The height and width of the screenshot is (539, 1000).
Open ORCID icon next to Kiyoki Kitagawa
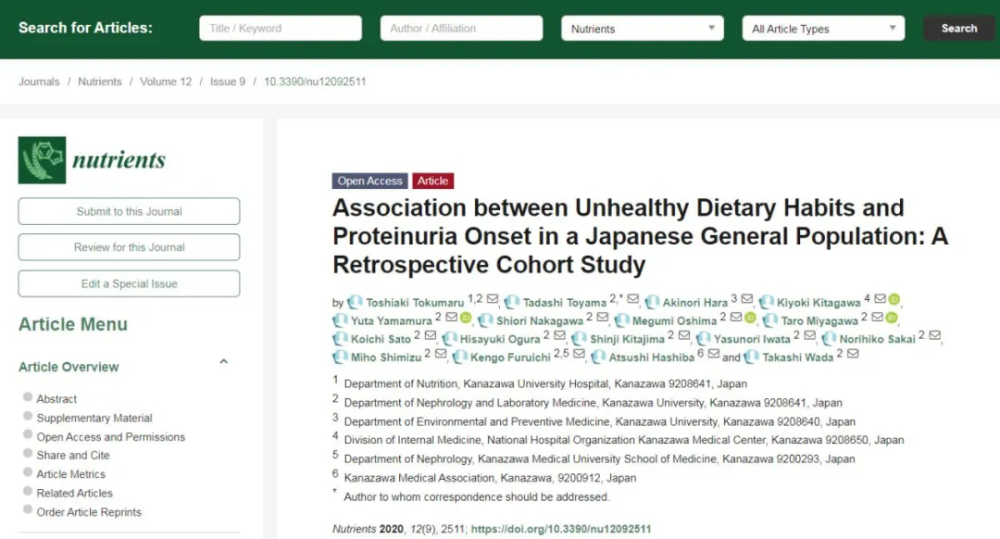894,300
